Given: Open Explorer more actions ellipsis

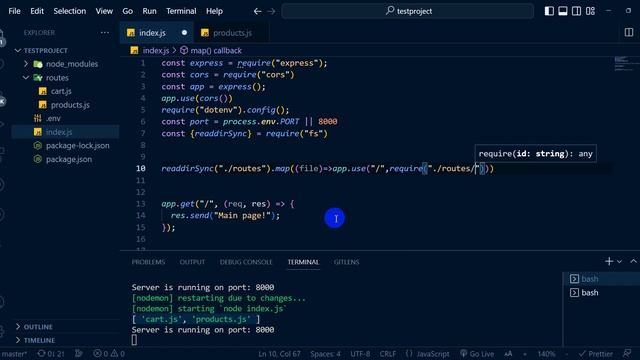Looking at the screenshot, I should click(104, 33).
